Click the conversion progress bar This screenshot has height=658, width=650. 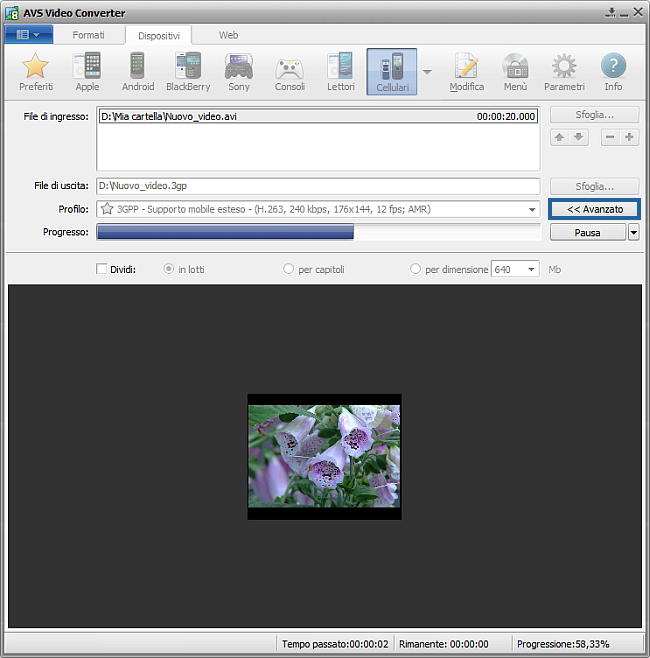[318, 232]
